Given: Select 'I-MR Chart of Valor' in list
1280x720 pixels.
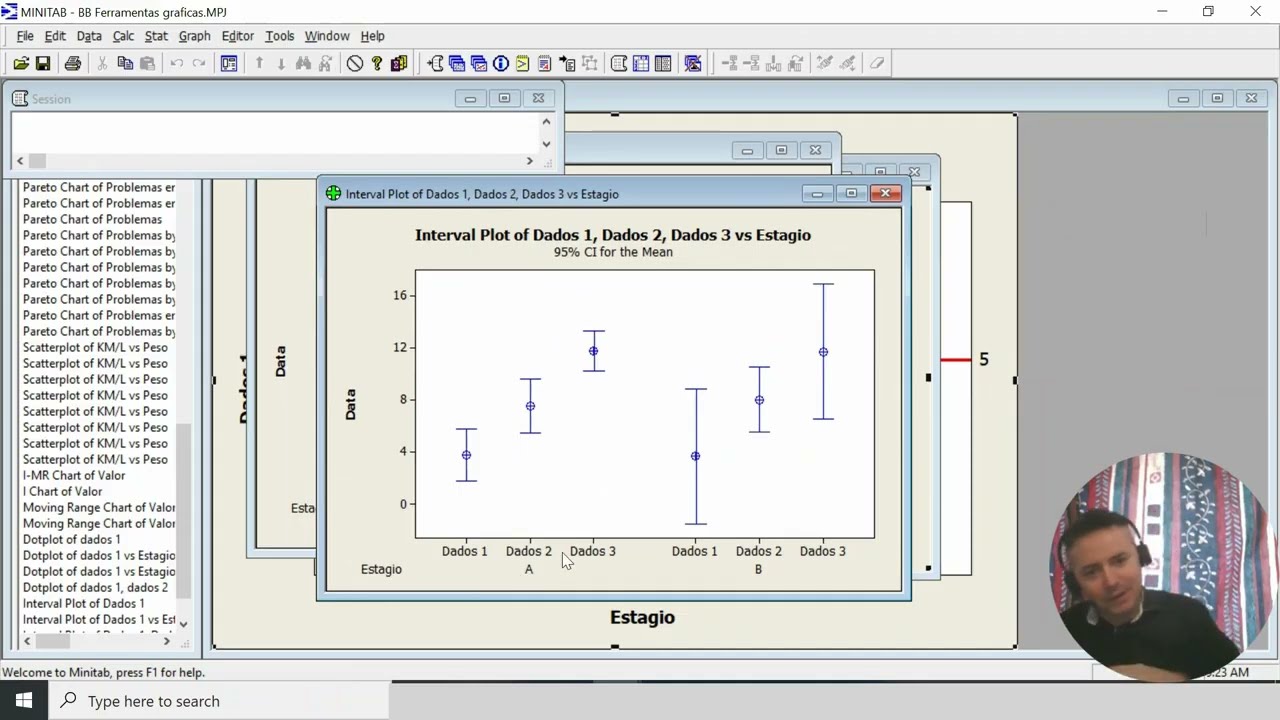Looking at the screenshot, I should 74,475.
